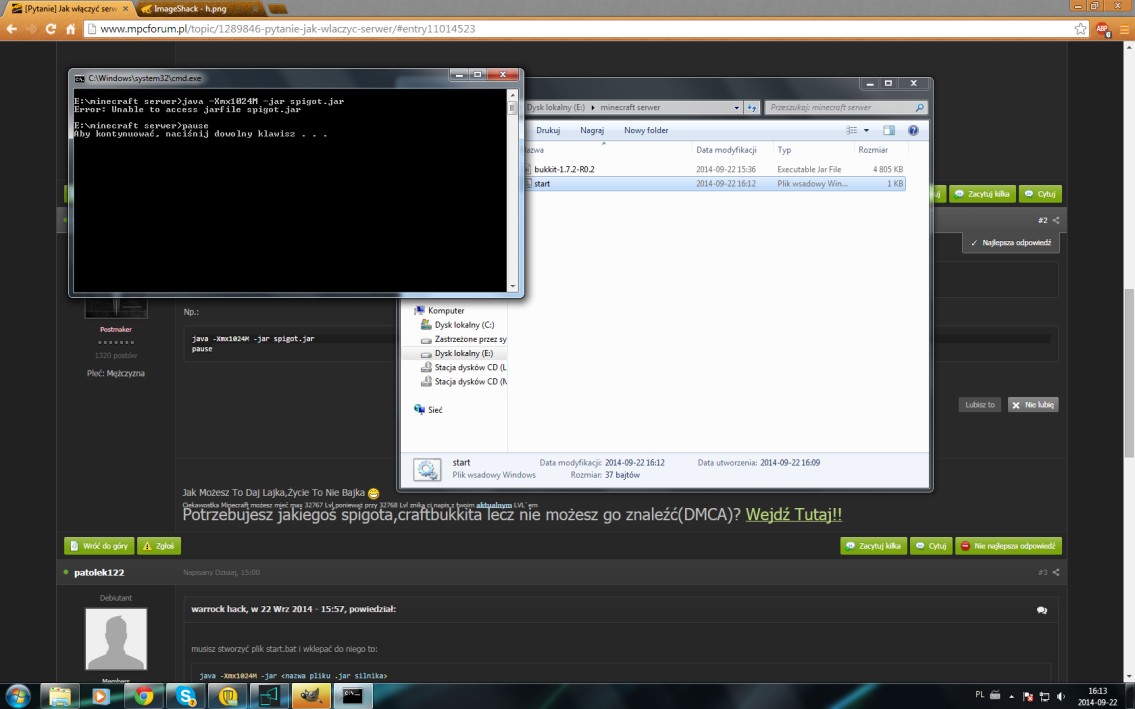Image resolution: width=1135 pixels, height=709 pixels.
Task: Click the Przeszukaj: minecraft serwer search field
Action: pyautogui.click(x=845, y=107)
